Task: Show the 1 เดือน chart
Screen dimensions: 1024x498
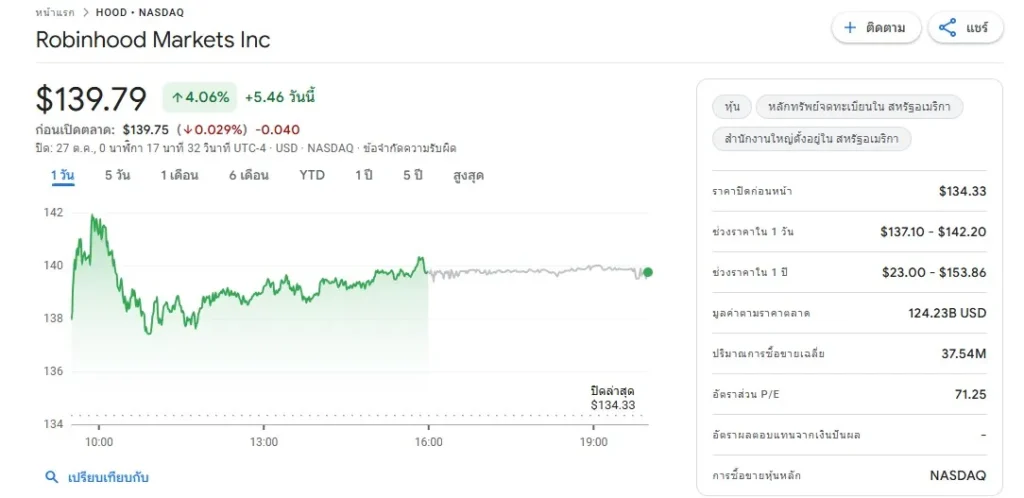Action: (180, 176)
